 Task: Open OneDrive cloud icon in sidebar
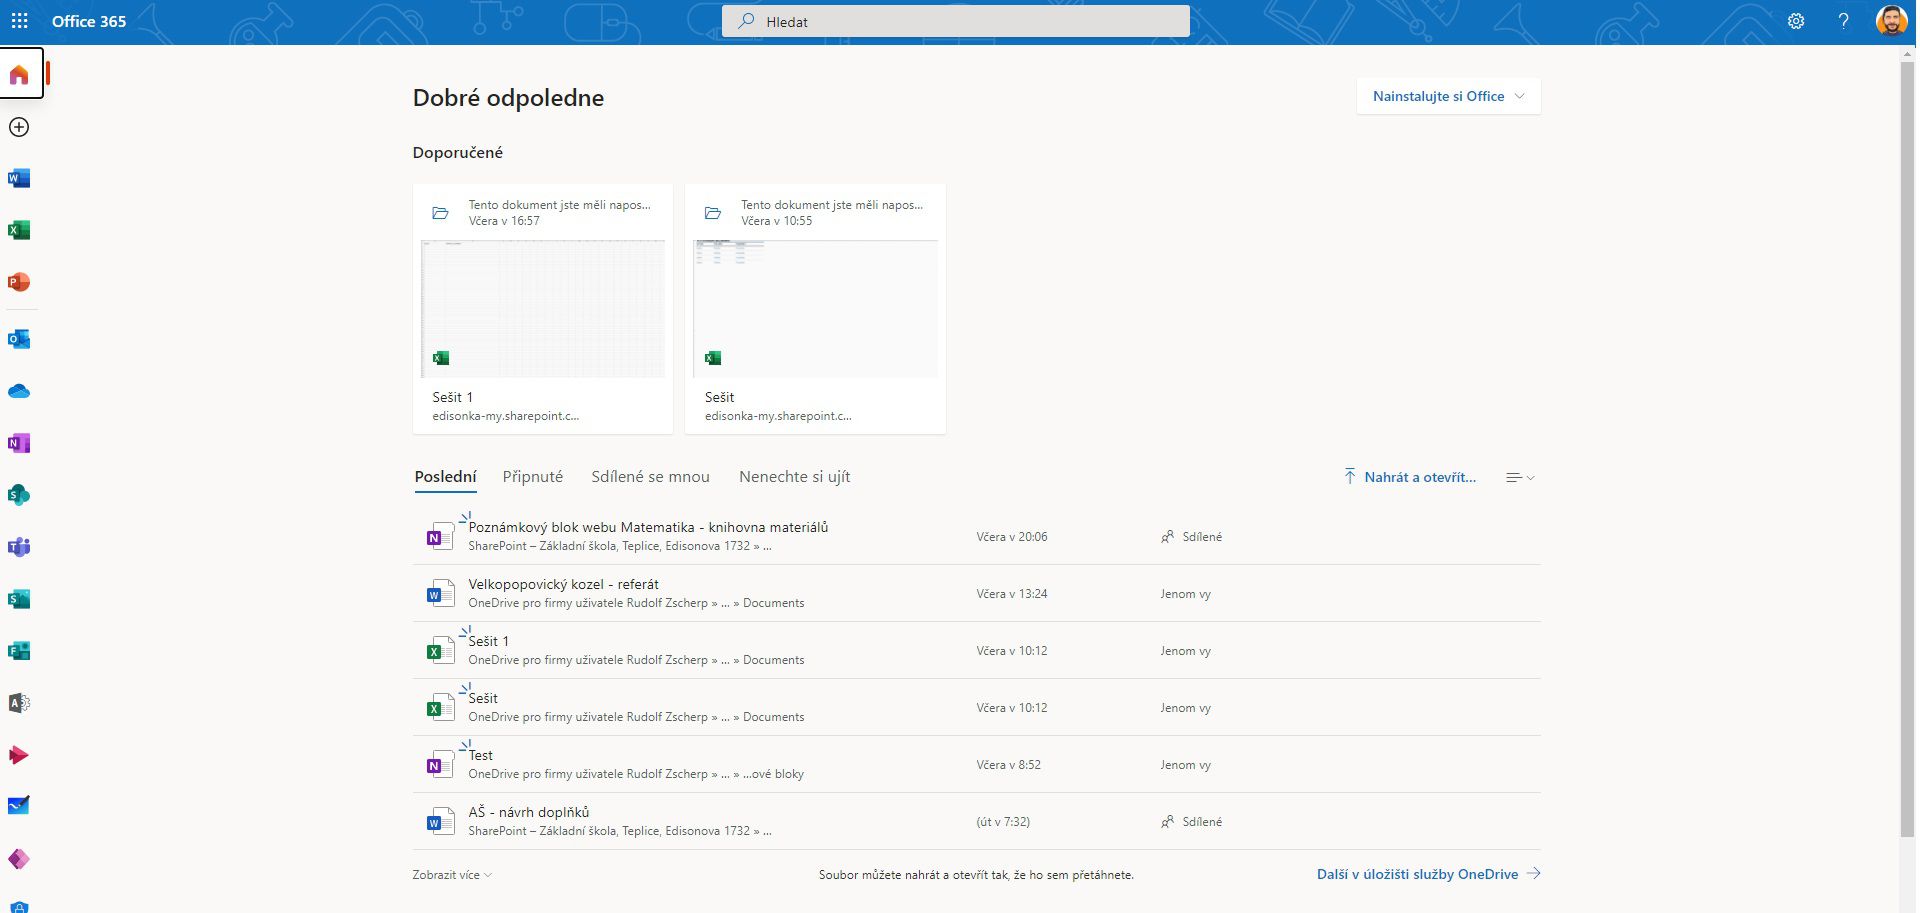(x=19, y=391)
